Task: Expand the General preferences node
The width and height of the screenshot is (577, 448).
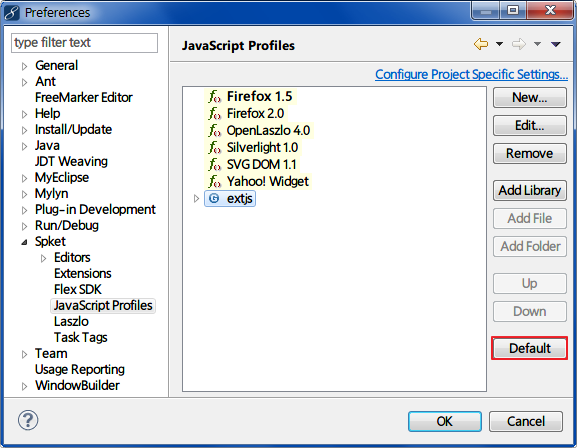Action: click(x=24, y=66)
